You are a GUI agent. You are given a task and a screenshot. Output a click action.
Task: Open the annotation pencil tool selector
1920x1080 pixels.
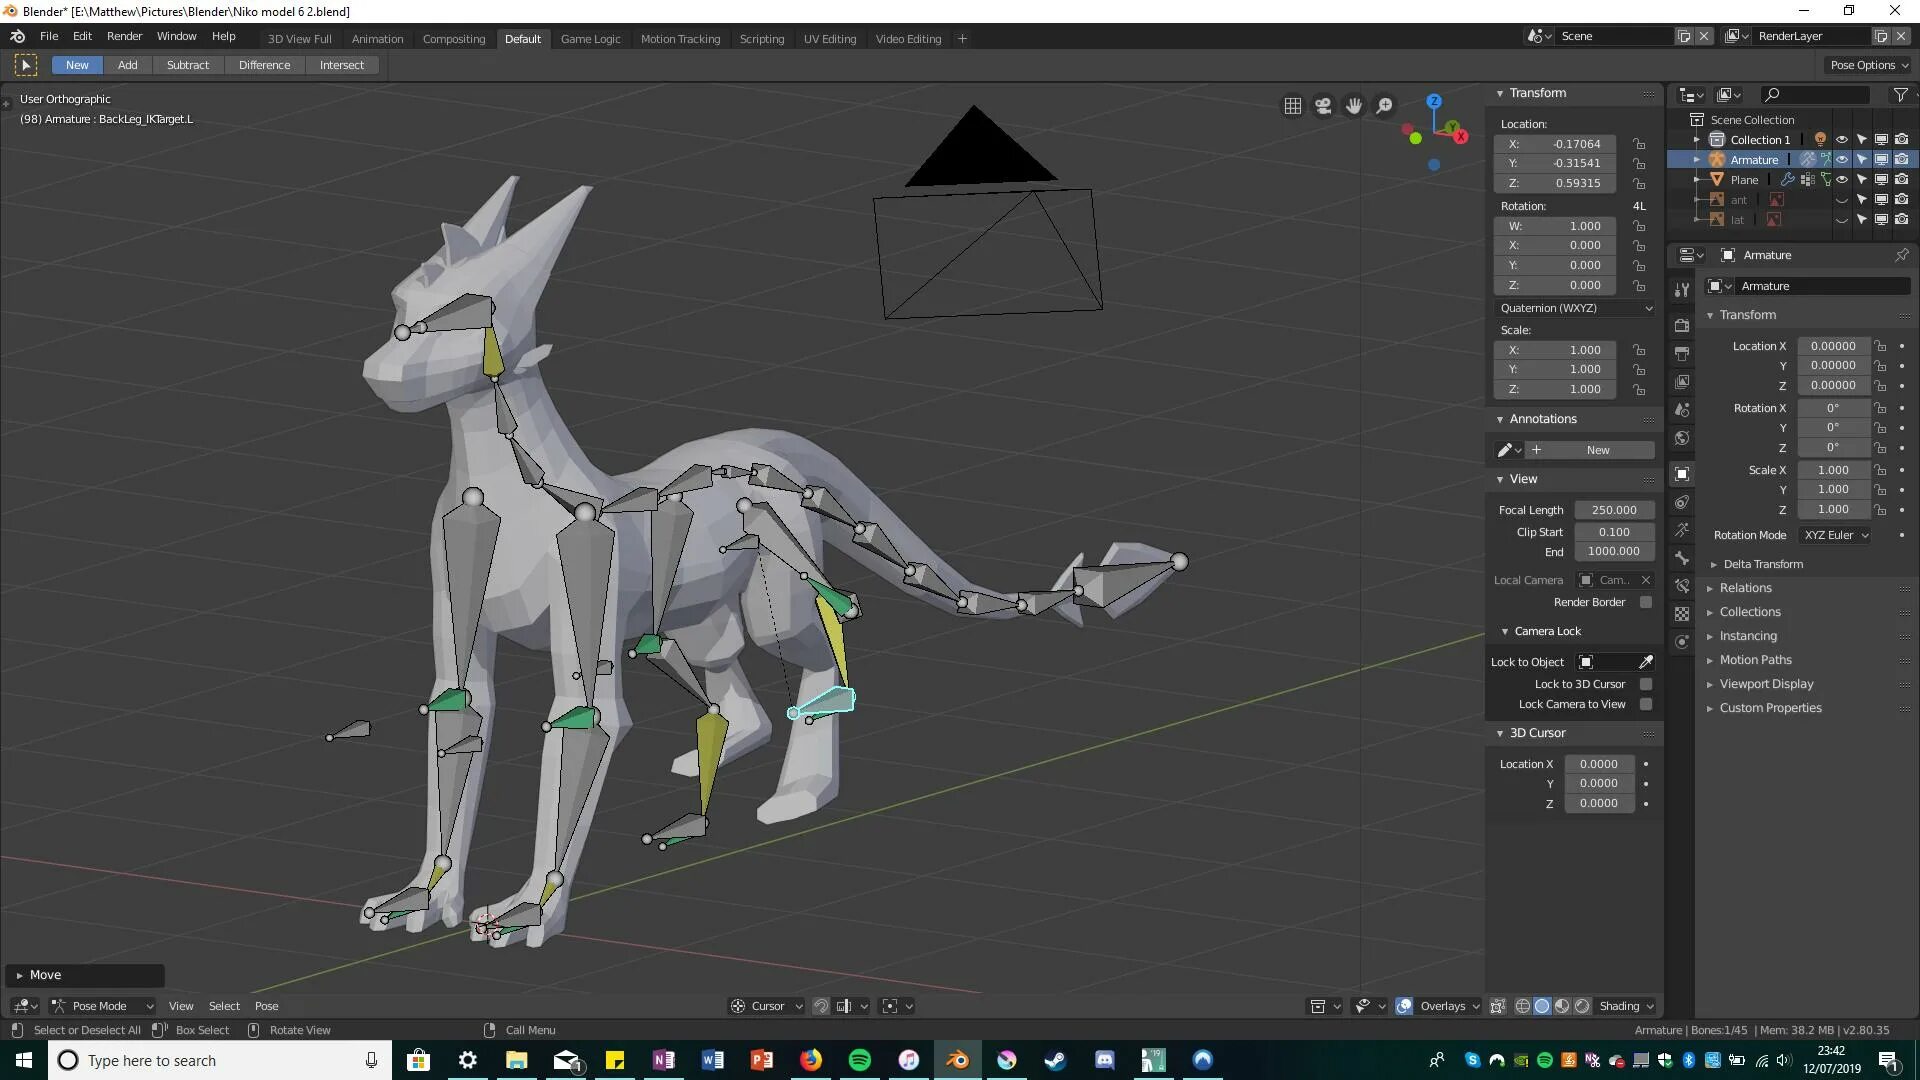1509,450
